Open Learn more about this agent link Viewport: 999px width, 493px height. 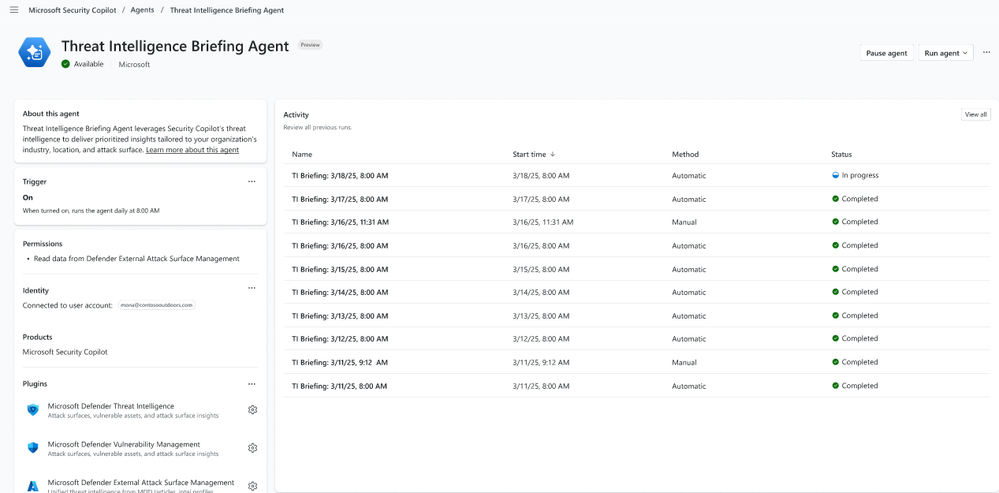(192, 150)
